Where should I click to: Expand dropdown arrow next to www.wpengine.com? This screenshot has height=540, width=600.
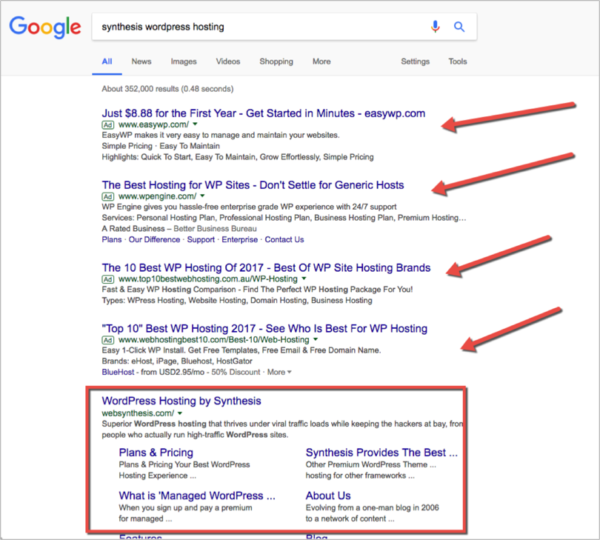[x=202, y=196]
